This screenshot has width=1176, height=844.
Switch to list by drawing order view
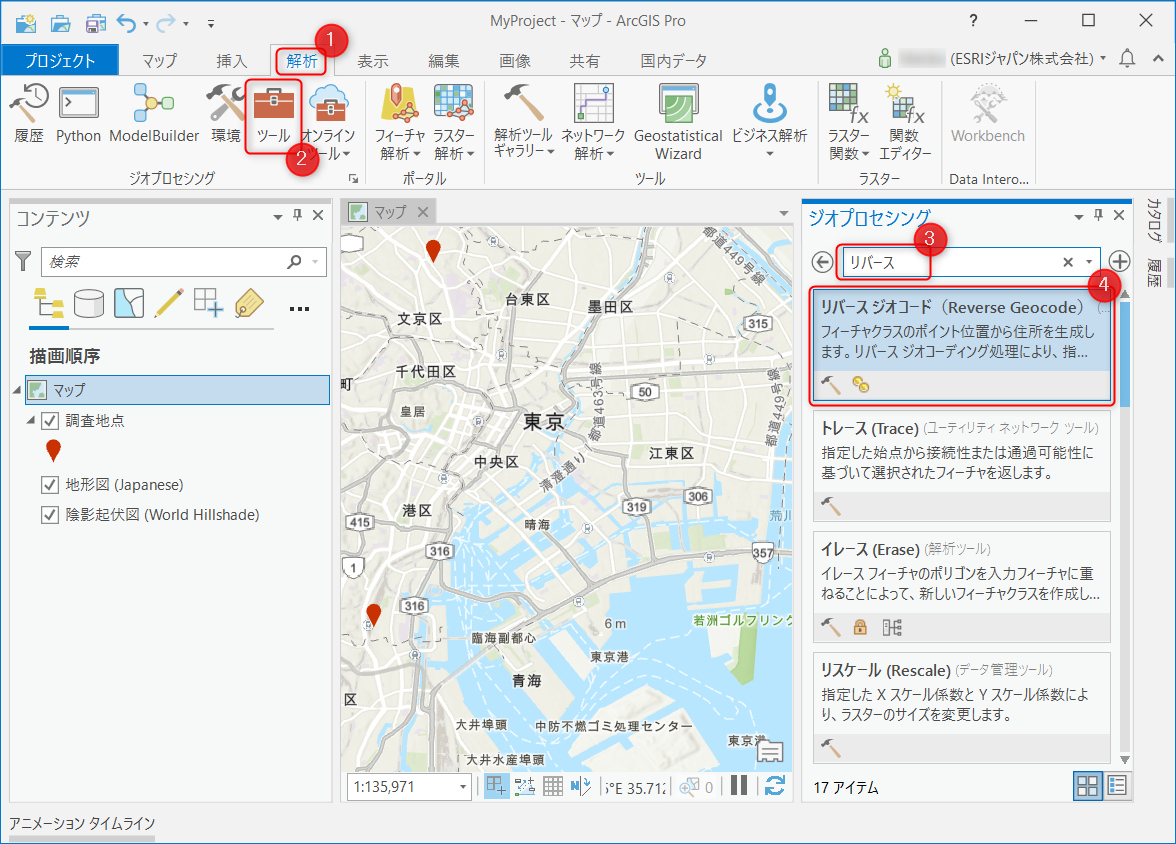[x=49, y=303]
